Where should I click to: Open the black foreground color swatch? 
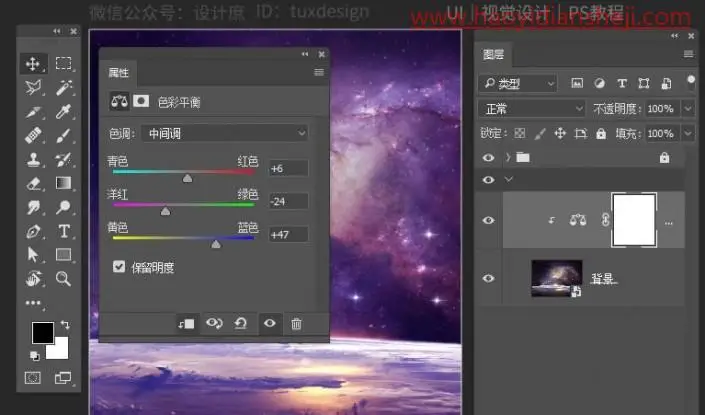[43, 333]
